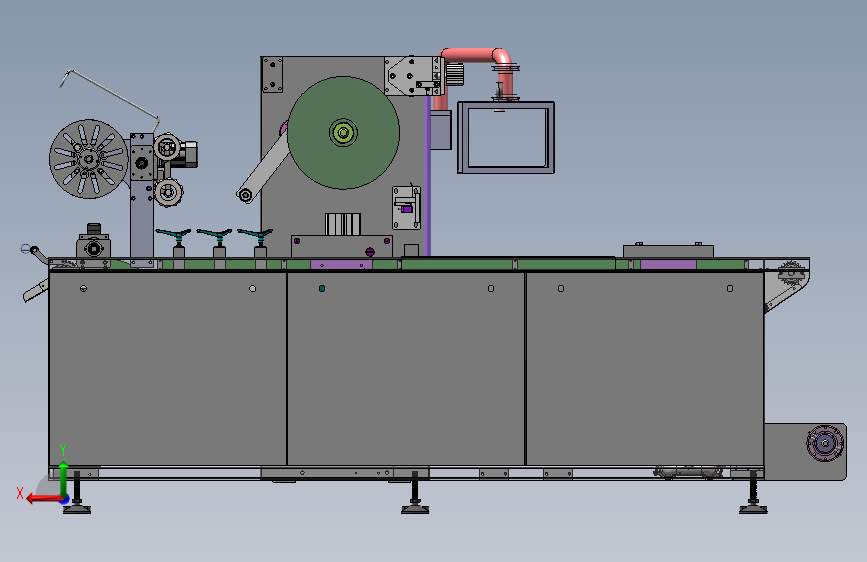Select the corner plate with four bolts
Screen dimensions: 867x562
pyautogui.click(x=272, y=75)
